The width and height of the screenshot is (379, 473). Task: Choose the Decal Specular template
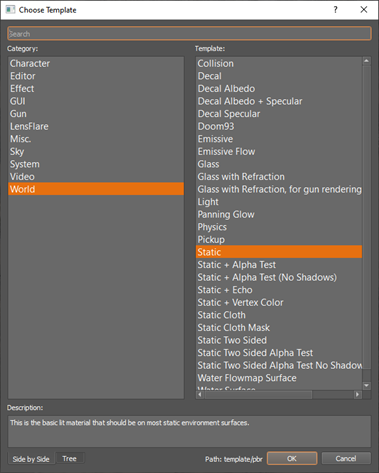(x=279, y=114)
